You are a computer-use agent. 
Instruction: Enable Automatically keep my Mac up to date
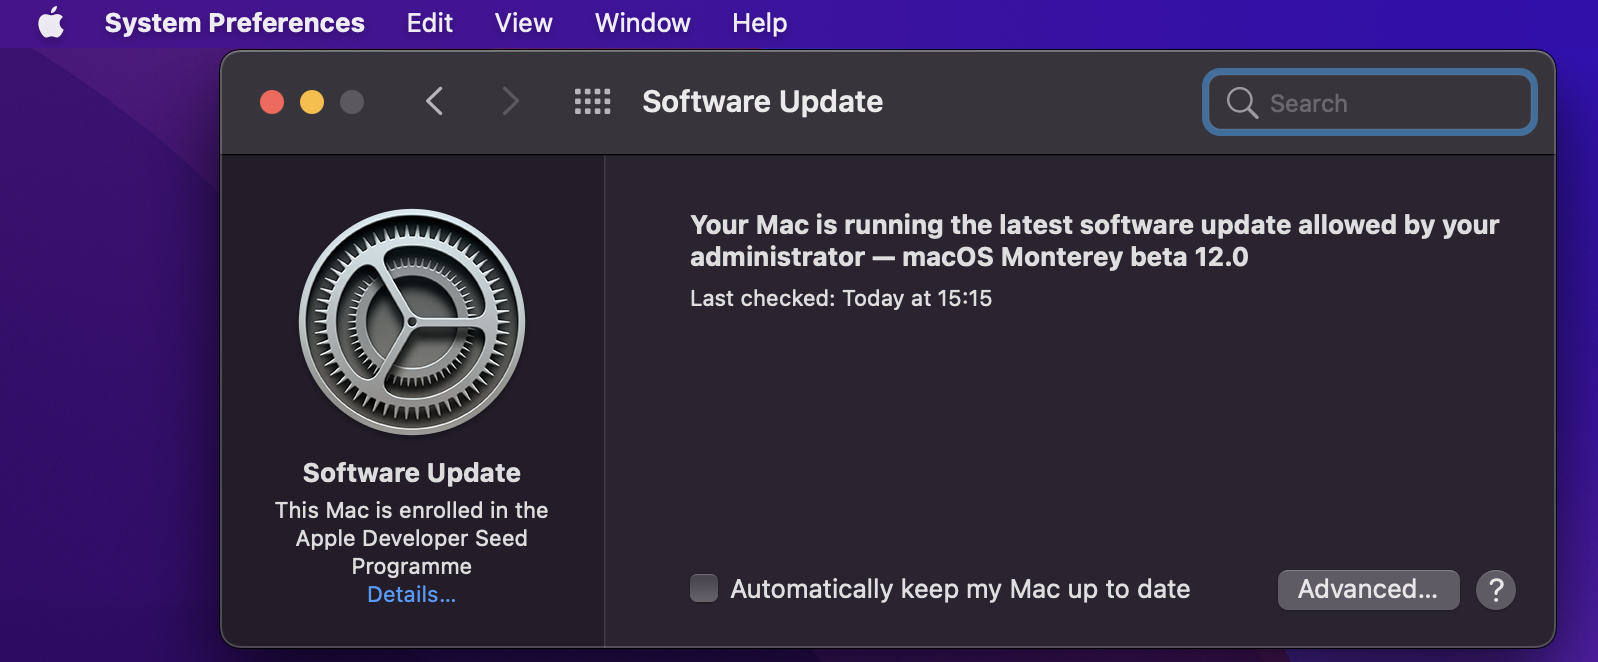tap(704, 588)
